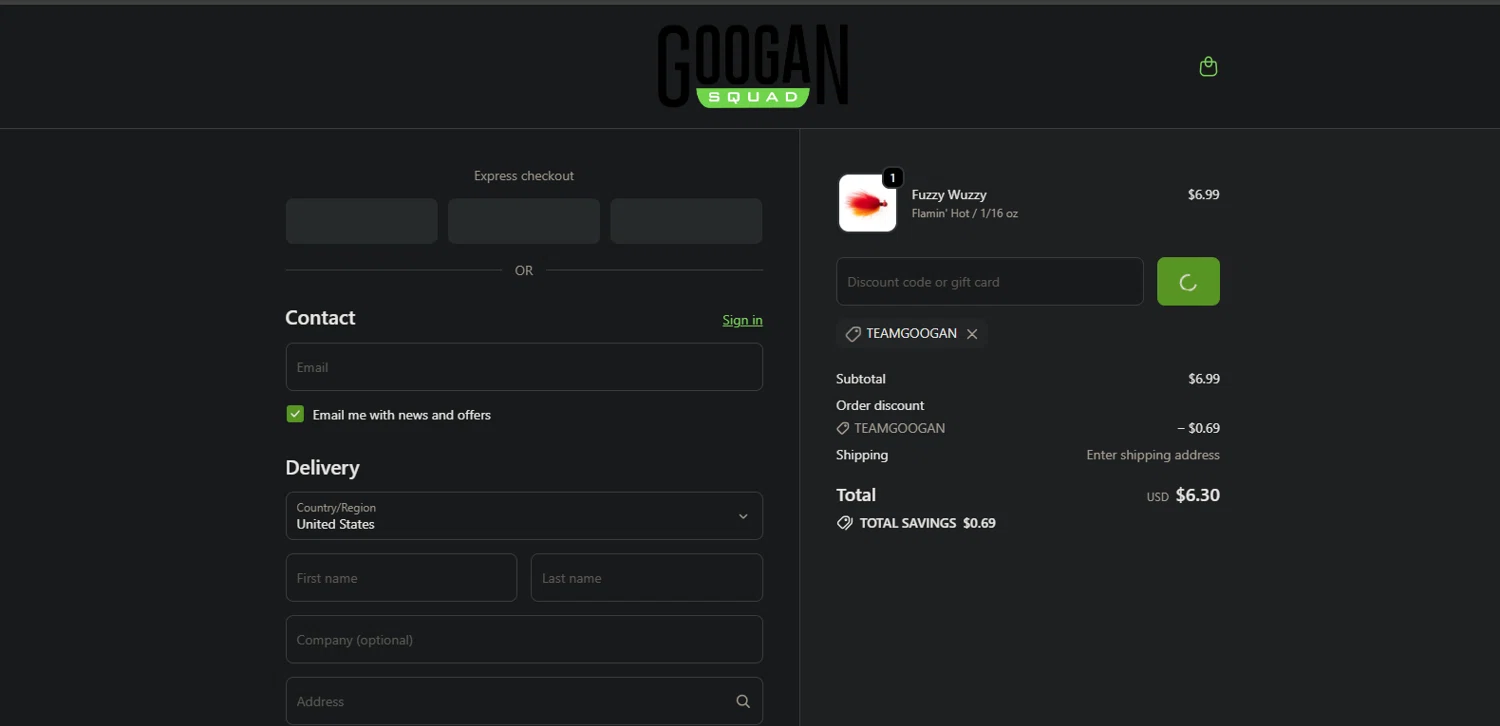Click the tag icon beside order discount TEAMGOOGAN
The width and height of the screenshot is (1500, 726).
coord(843,428)
